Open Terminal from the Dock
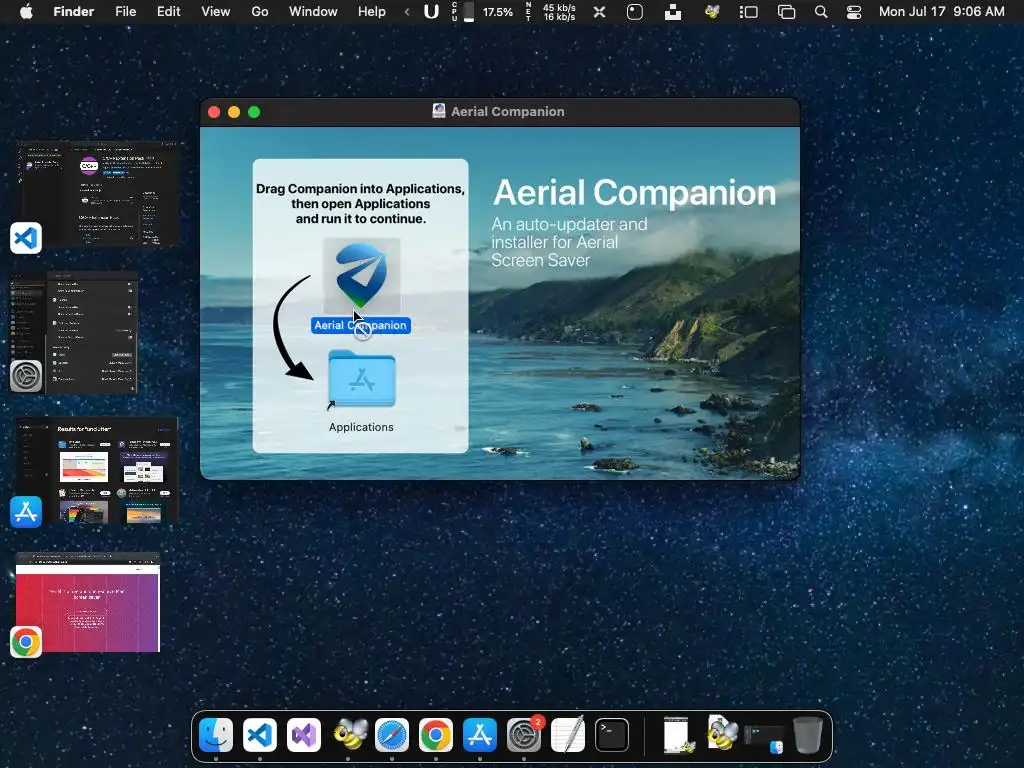Viewport: 1024px width, 768px height. [612, 735]
